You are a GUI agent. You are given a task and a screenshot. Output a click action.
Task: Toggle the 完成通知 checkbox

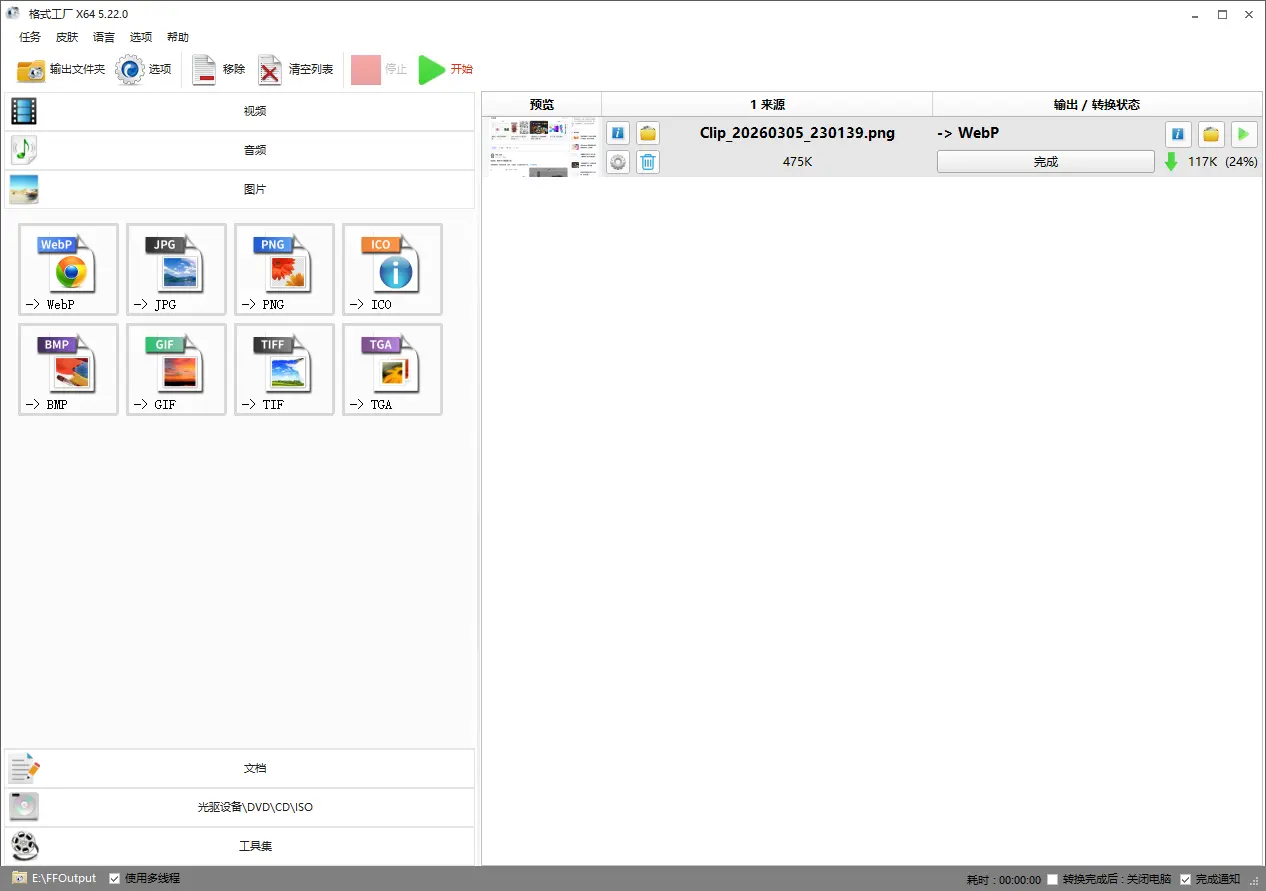[x=1186, y=878]
